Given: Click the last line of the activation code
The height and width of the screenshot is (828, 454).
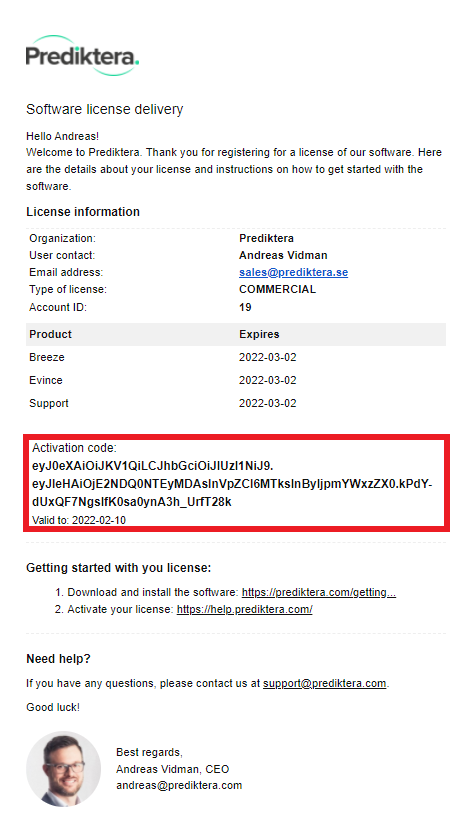Looking at the screenshot, I should tap(131, 502).
